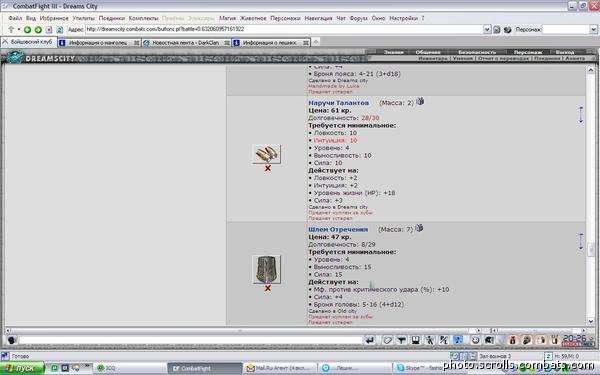Delete Наручи Талантов with the red X
The image size is (600, 375).
pos(267,168)
